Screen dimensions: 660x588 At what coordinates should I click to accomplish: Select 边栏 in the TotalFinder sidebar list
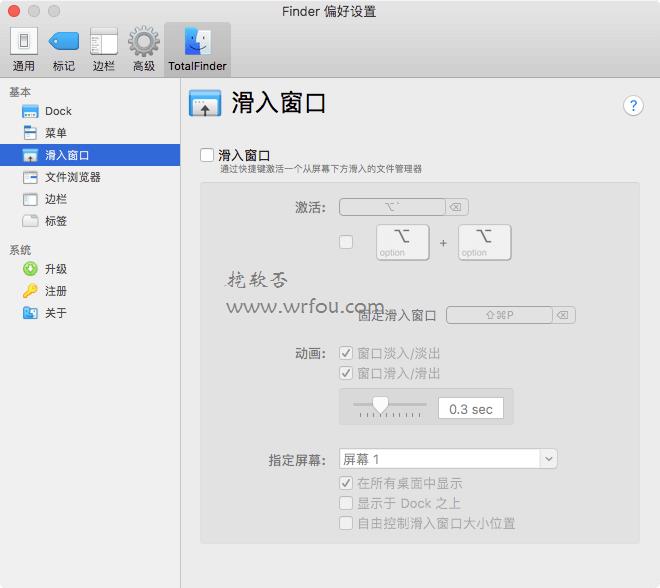click(90, 199)
